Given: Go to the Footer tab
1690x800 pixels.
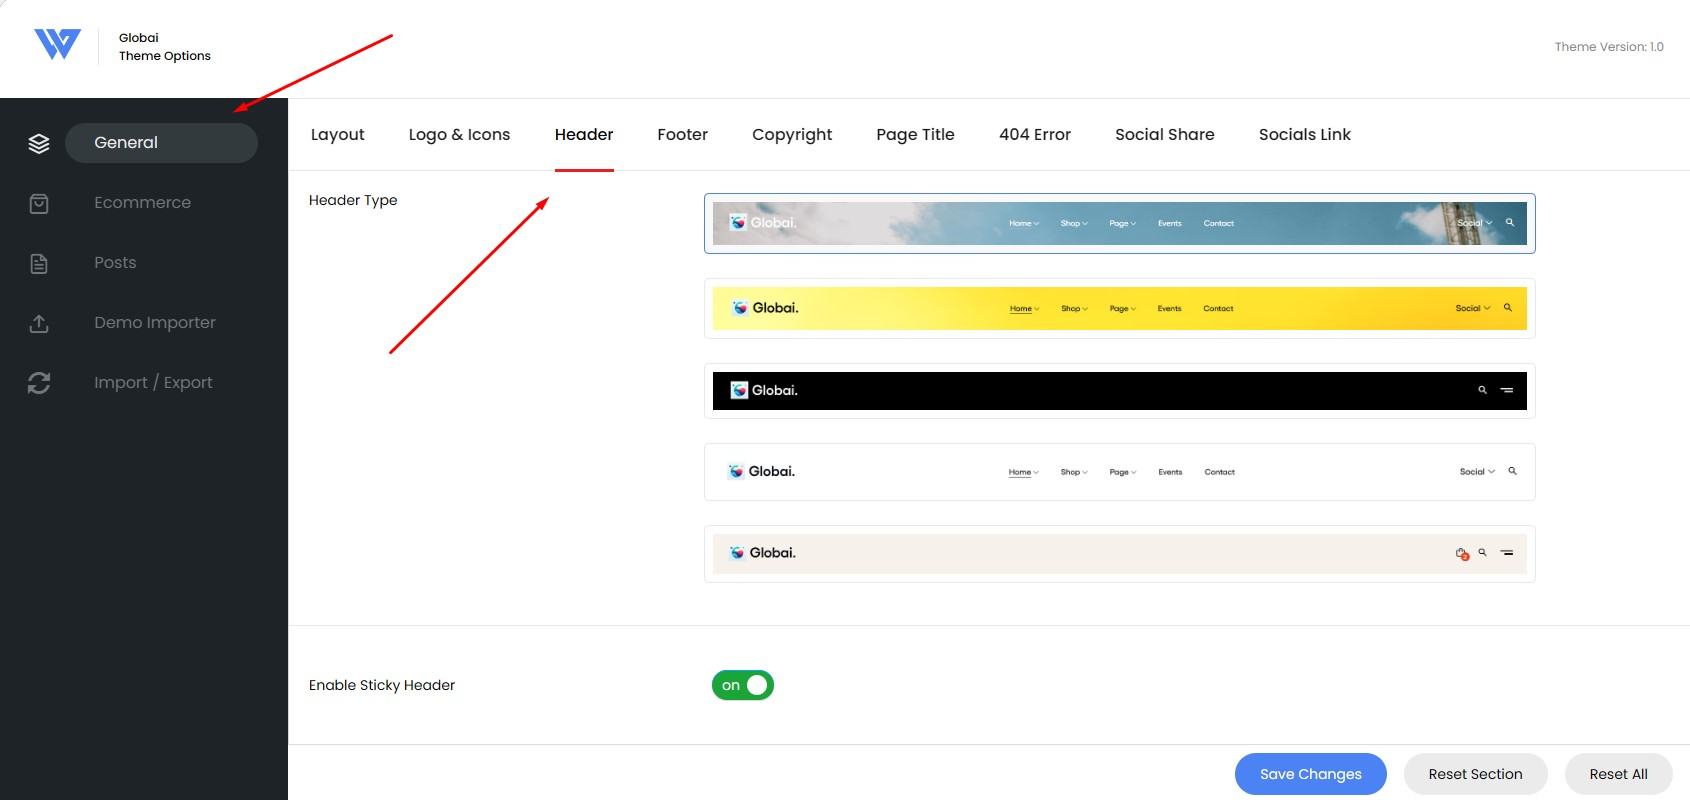Looking at the screenshot, I should [x=682, y=135].
